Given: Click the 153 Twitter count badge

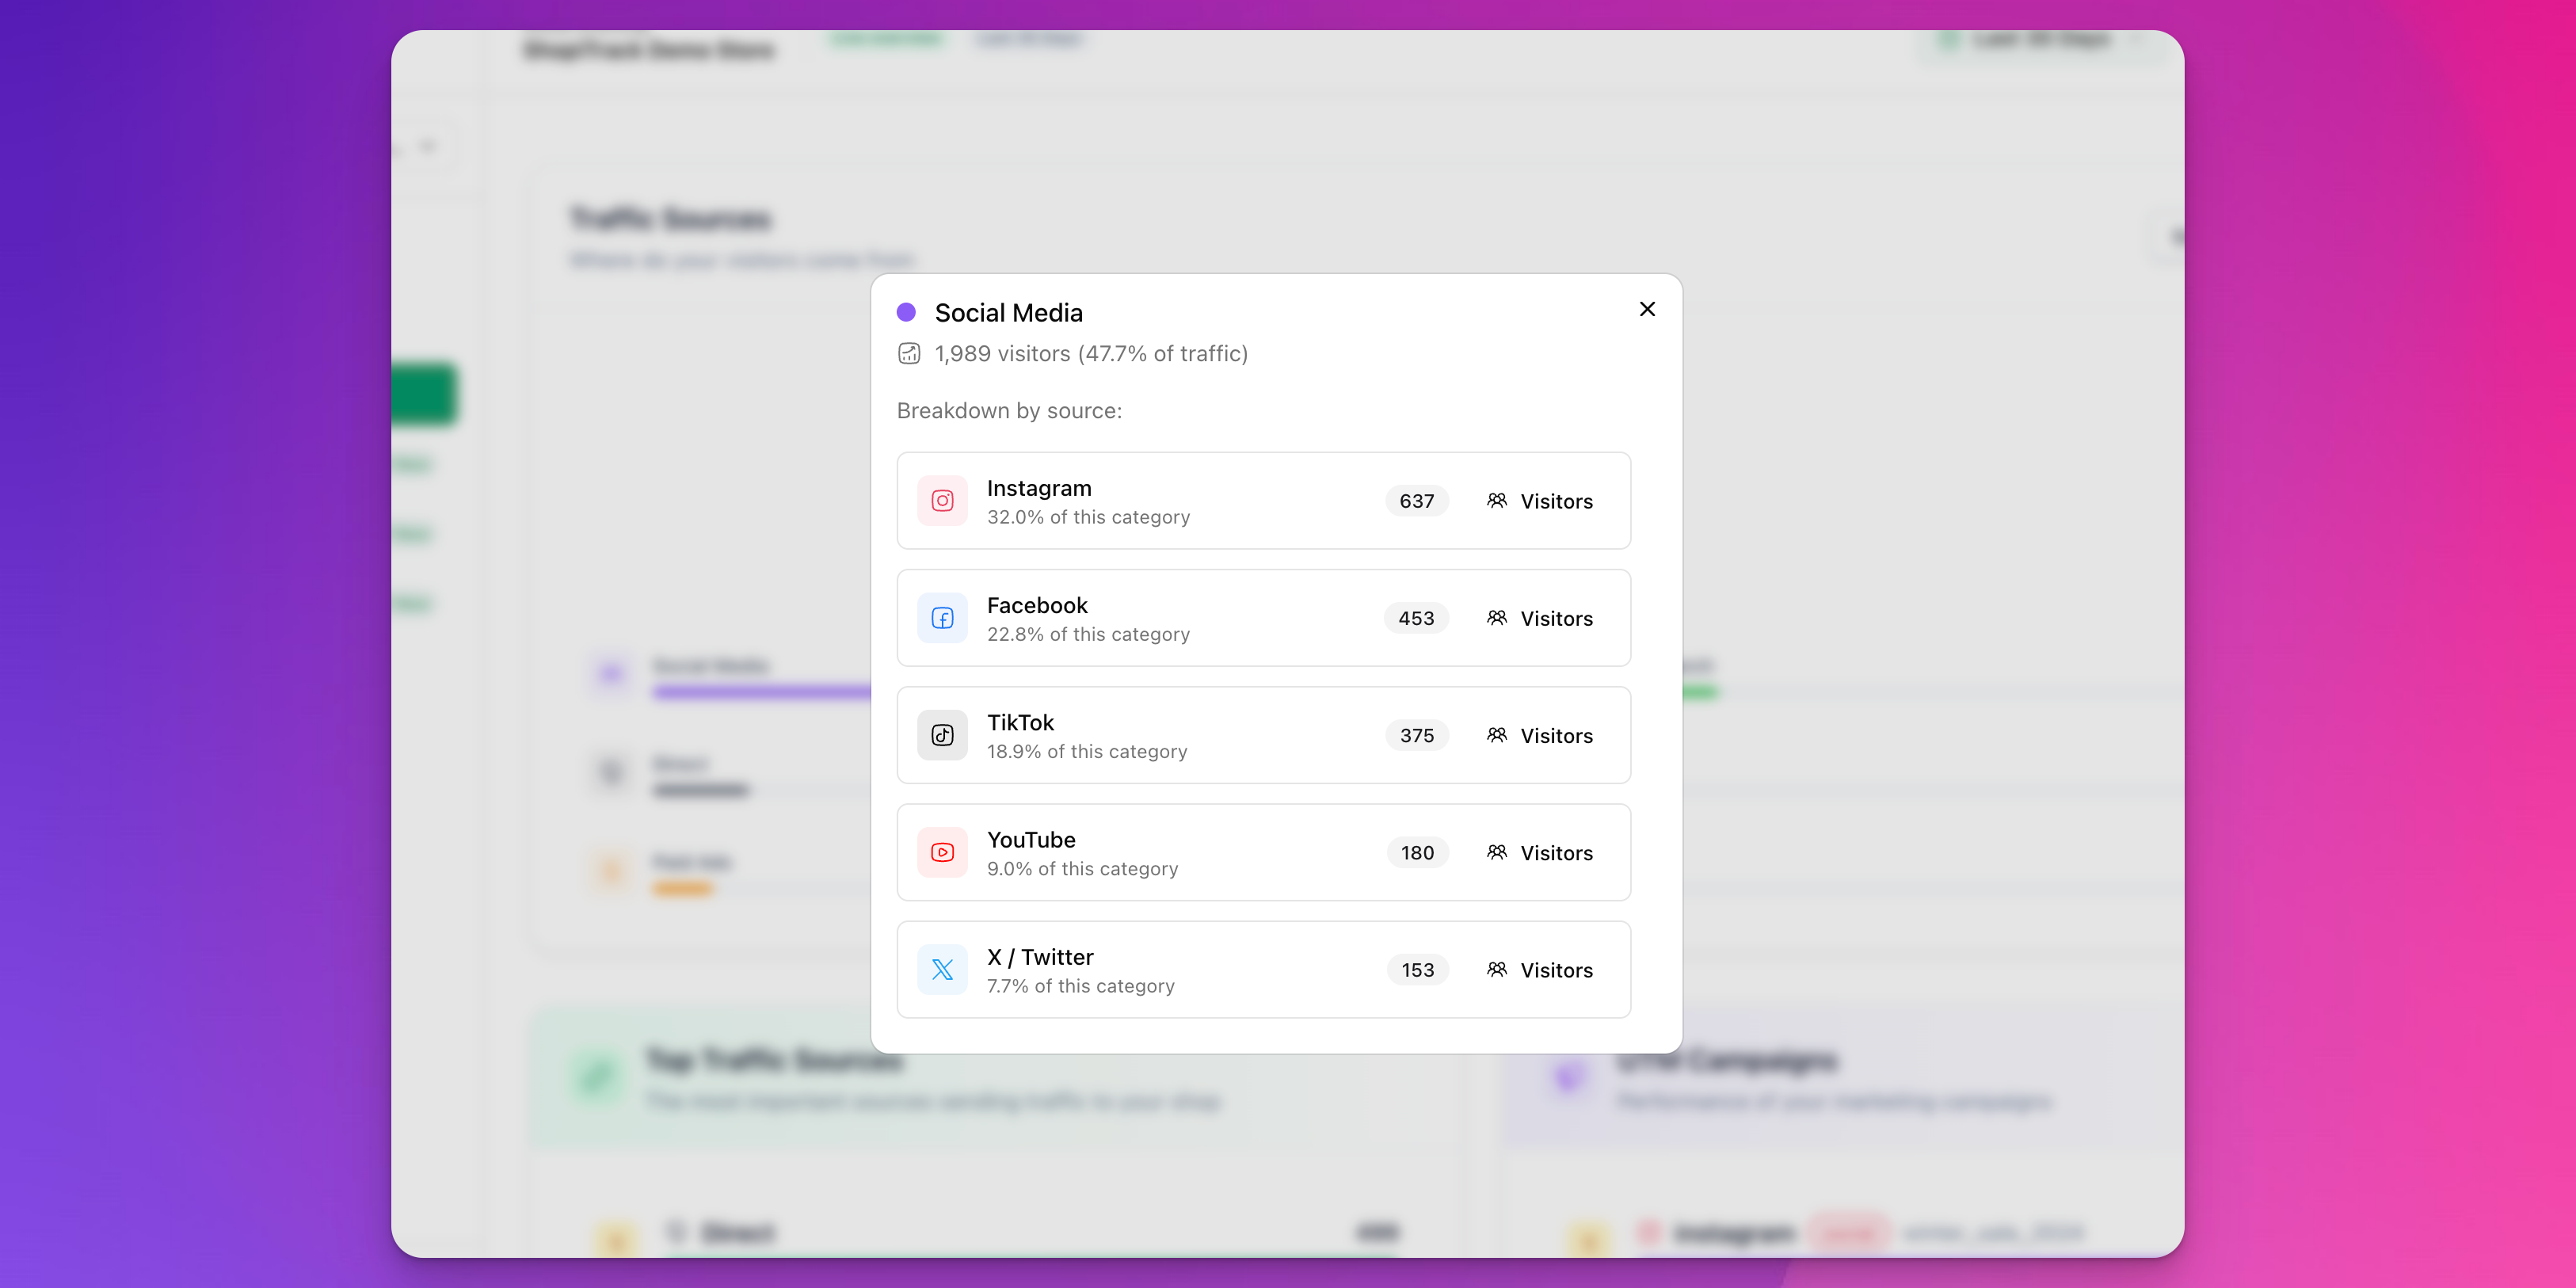Looking at the screenshot, I should tap(1417, 970).
